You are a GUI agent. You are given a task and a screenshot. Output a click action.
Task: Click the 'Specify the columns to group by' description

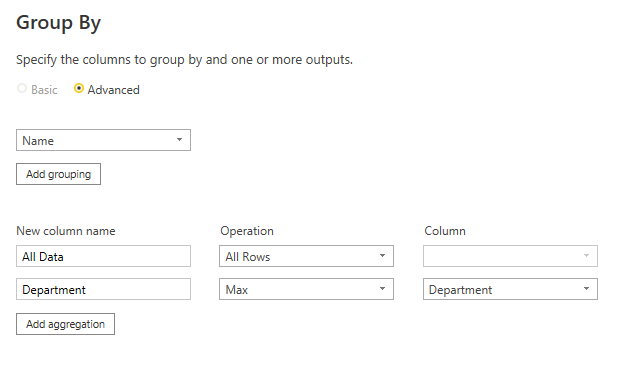click(x=184, y=60)
